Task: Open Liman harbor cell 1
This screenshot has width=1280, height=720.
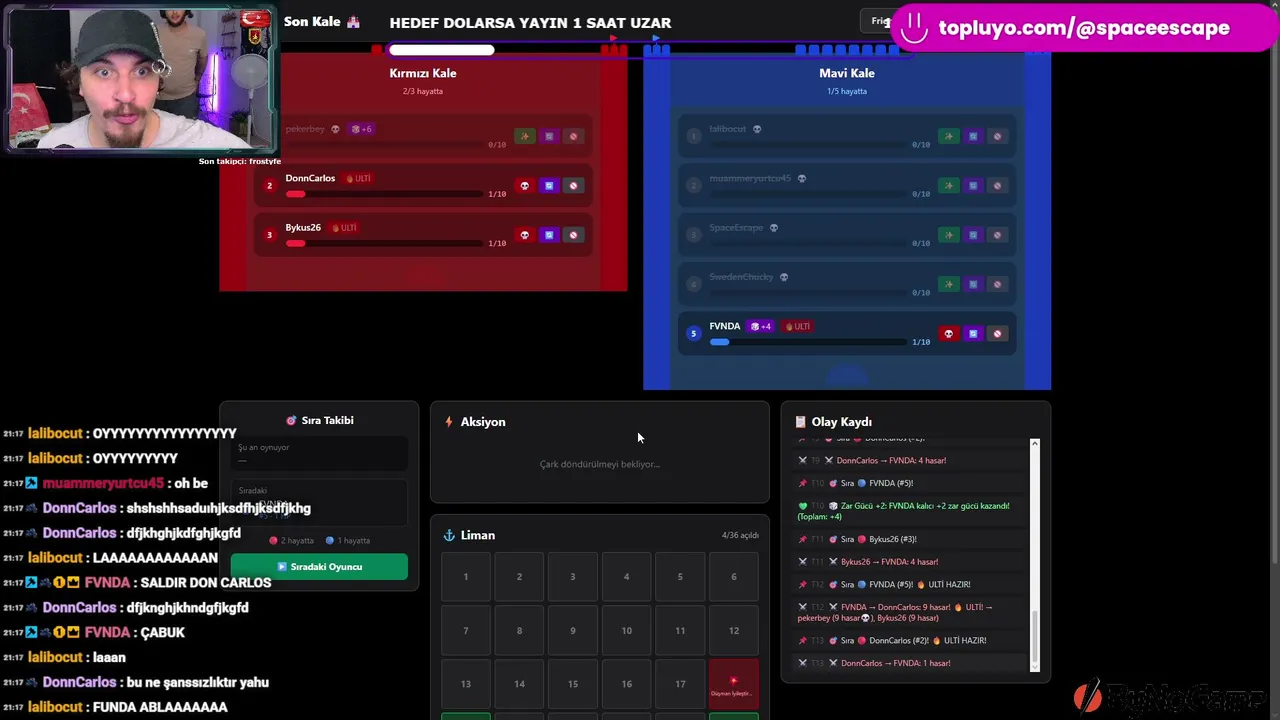Action: click(x=465, y=577)
